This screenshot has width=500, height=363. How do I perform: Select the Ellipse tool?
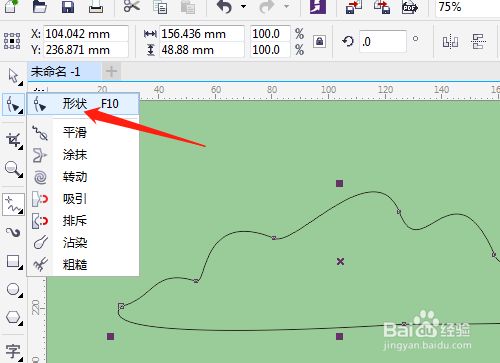[x=14, y=289]
